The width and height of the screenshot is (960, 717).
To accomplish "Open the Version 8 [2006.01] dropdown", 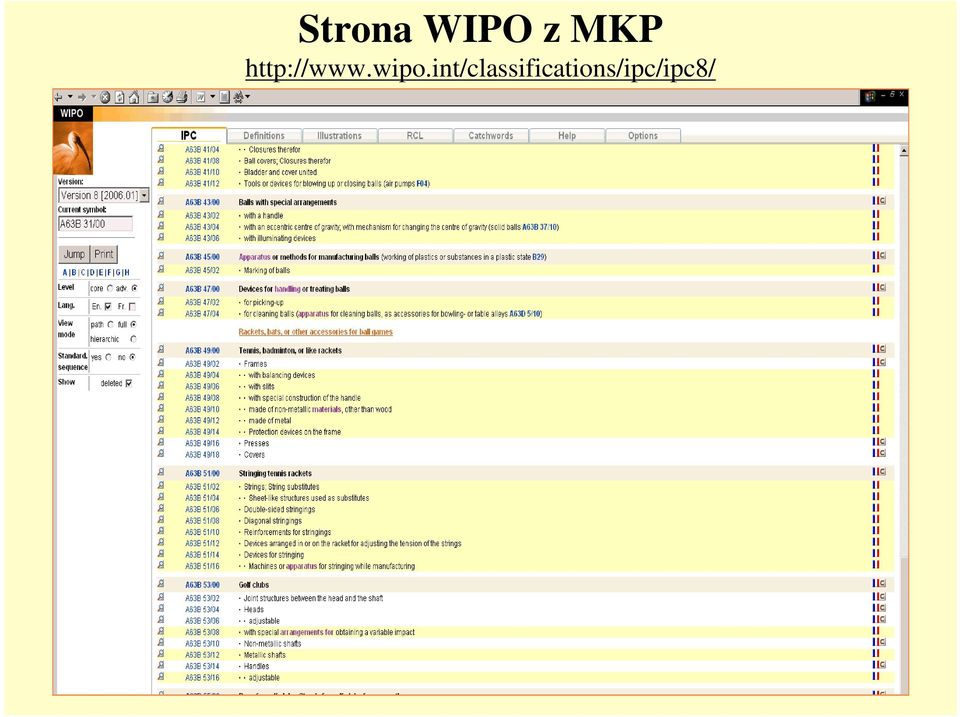I will (x=144, y=195).
